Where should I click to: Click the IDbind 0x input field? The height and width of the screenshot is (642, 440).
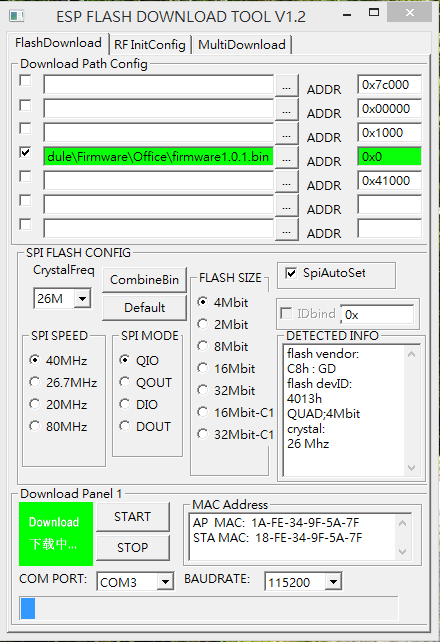click(377, 314)
